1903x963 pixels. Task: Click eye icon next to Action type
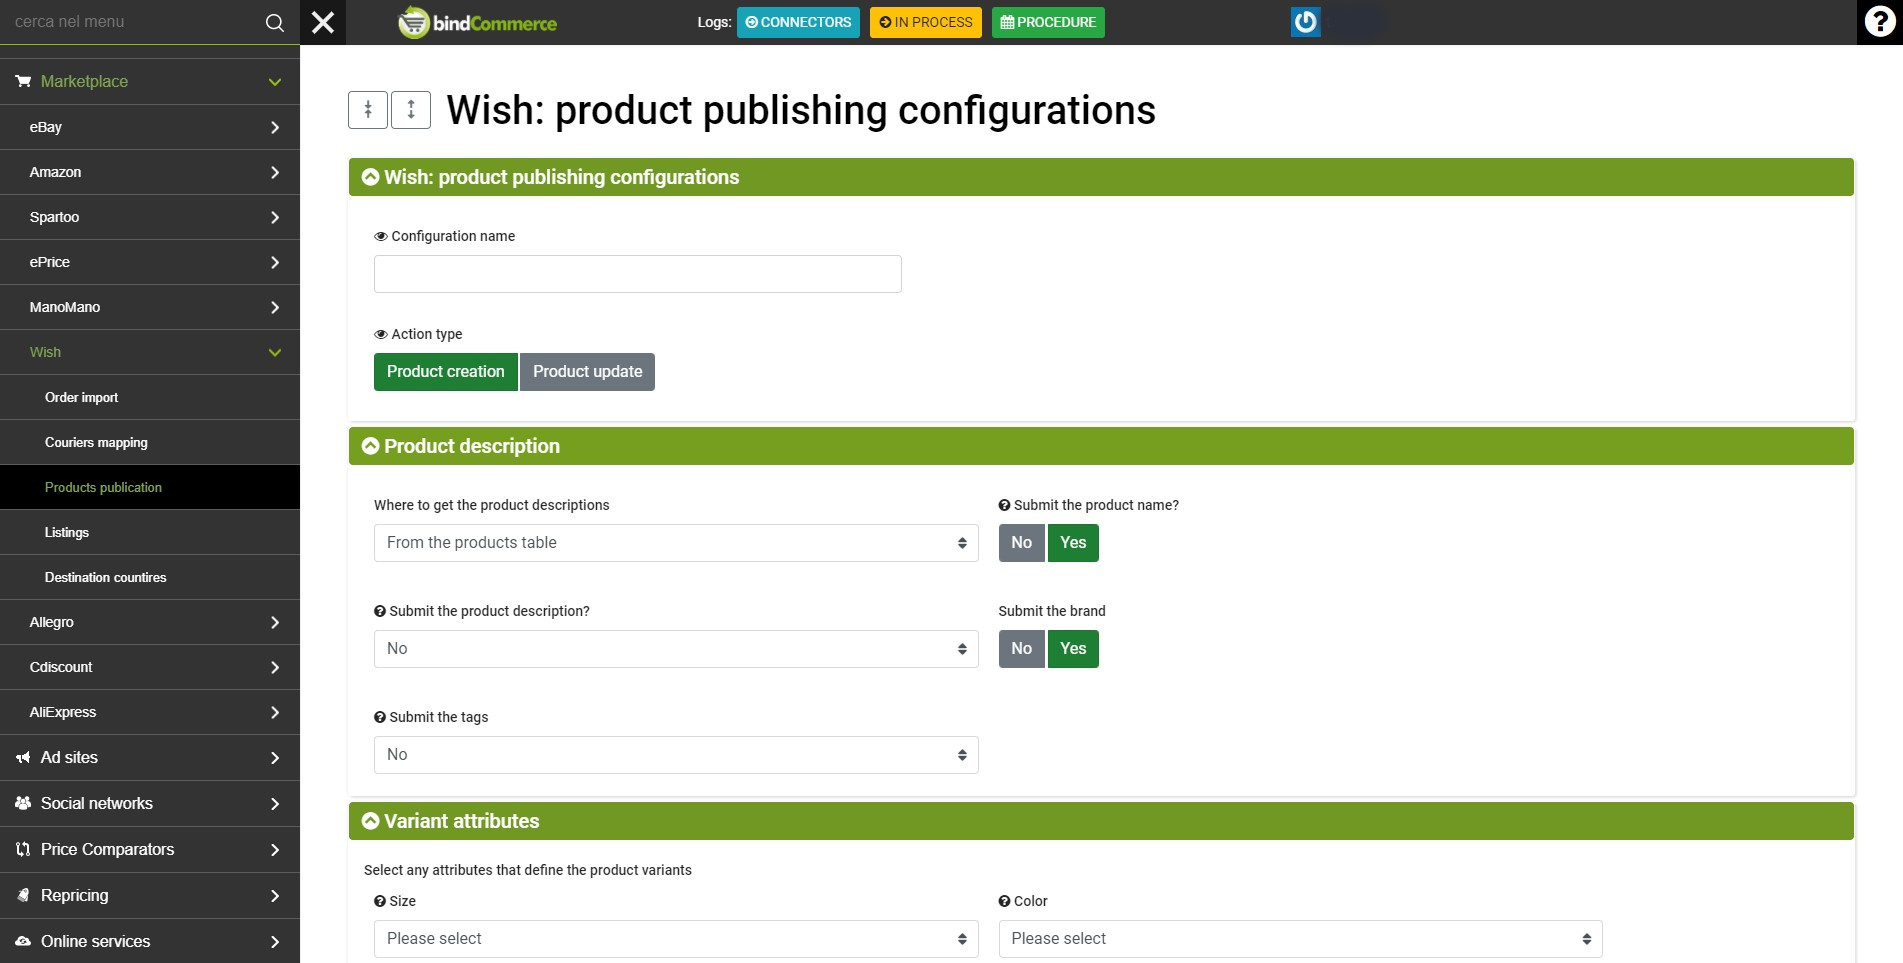tap(381, 334)
